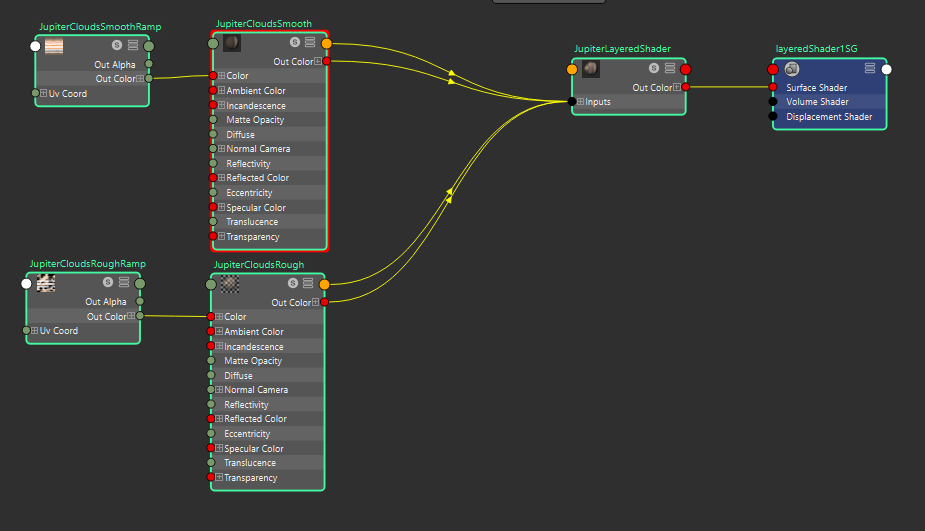
Task: Click the layeredShader1SG shading group icon
Action: (x=791, y=69)
